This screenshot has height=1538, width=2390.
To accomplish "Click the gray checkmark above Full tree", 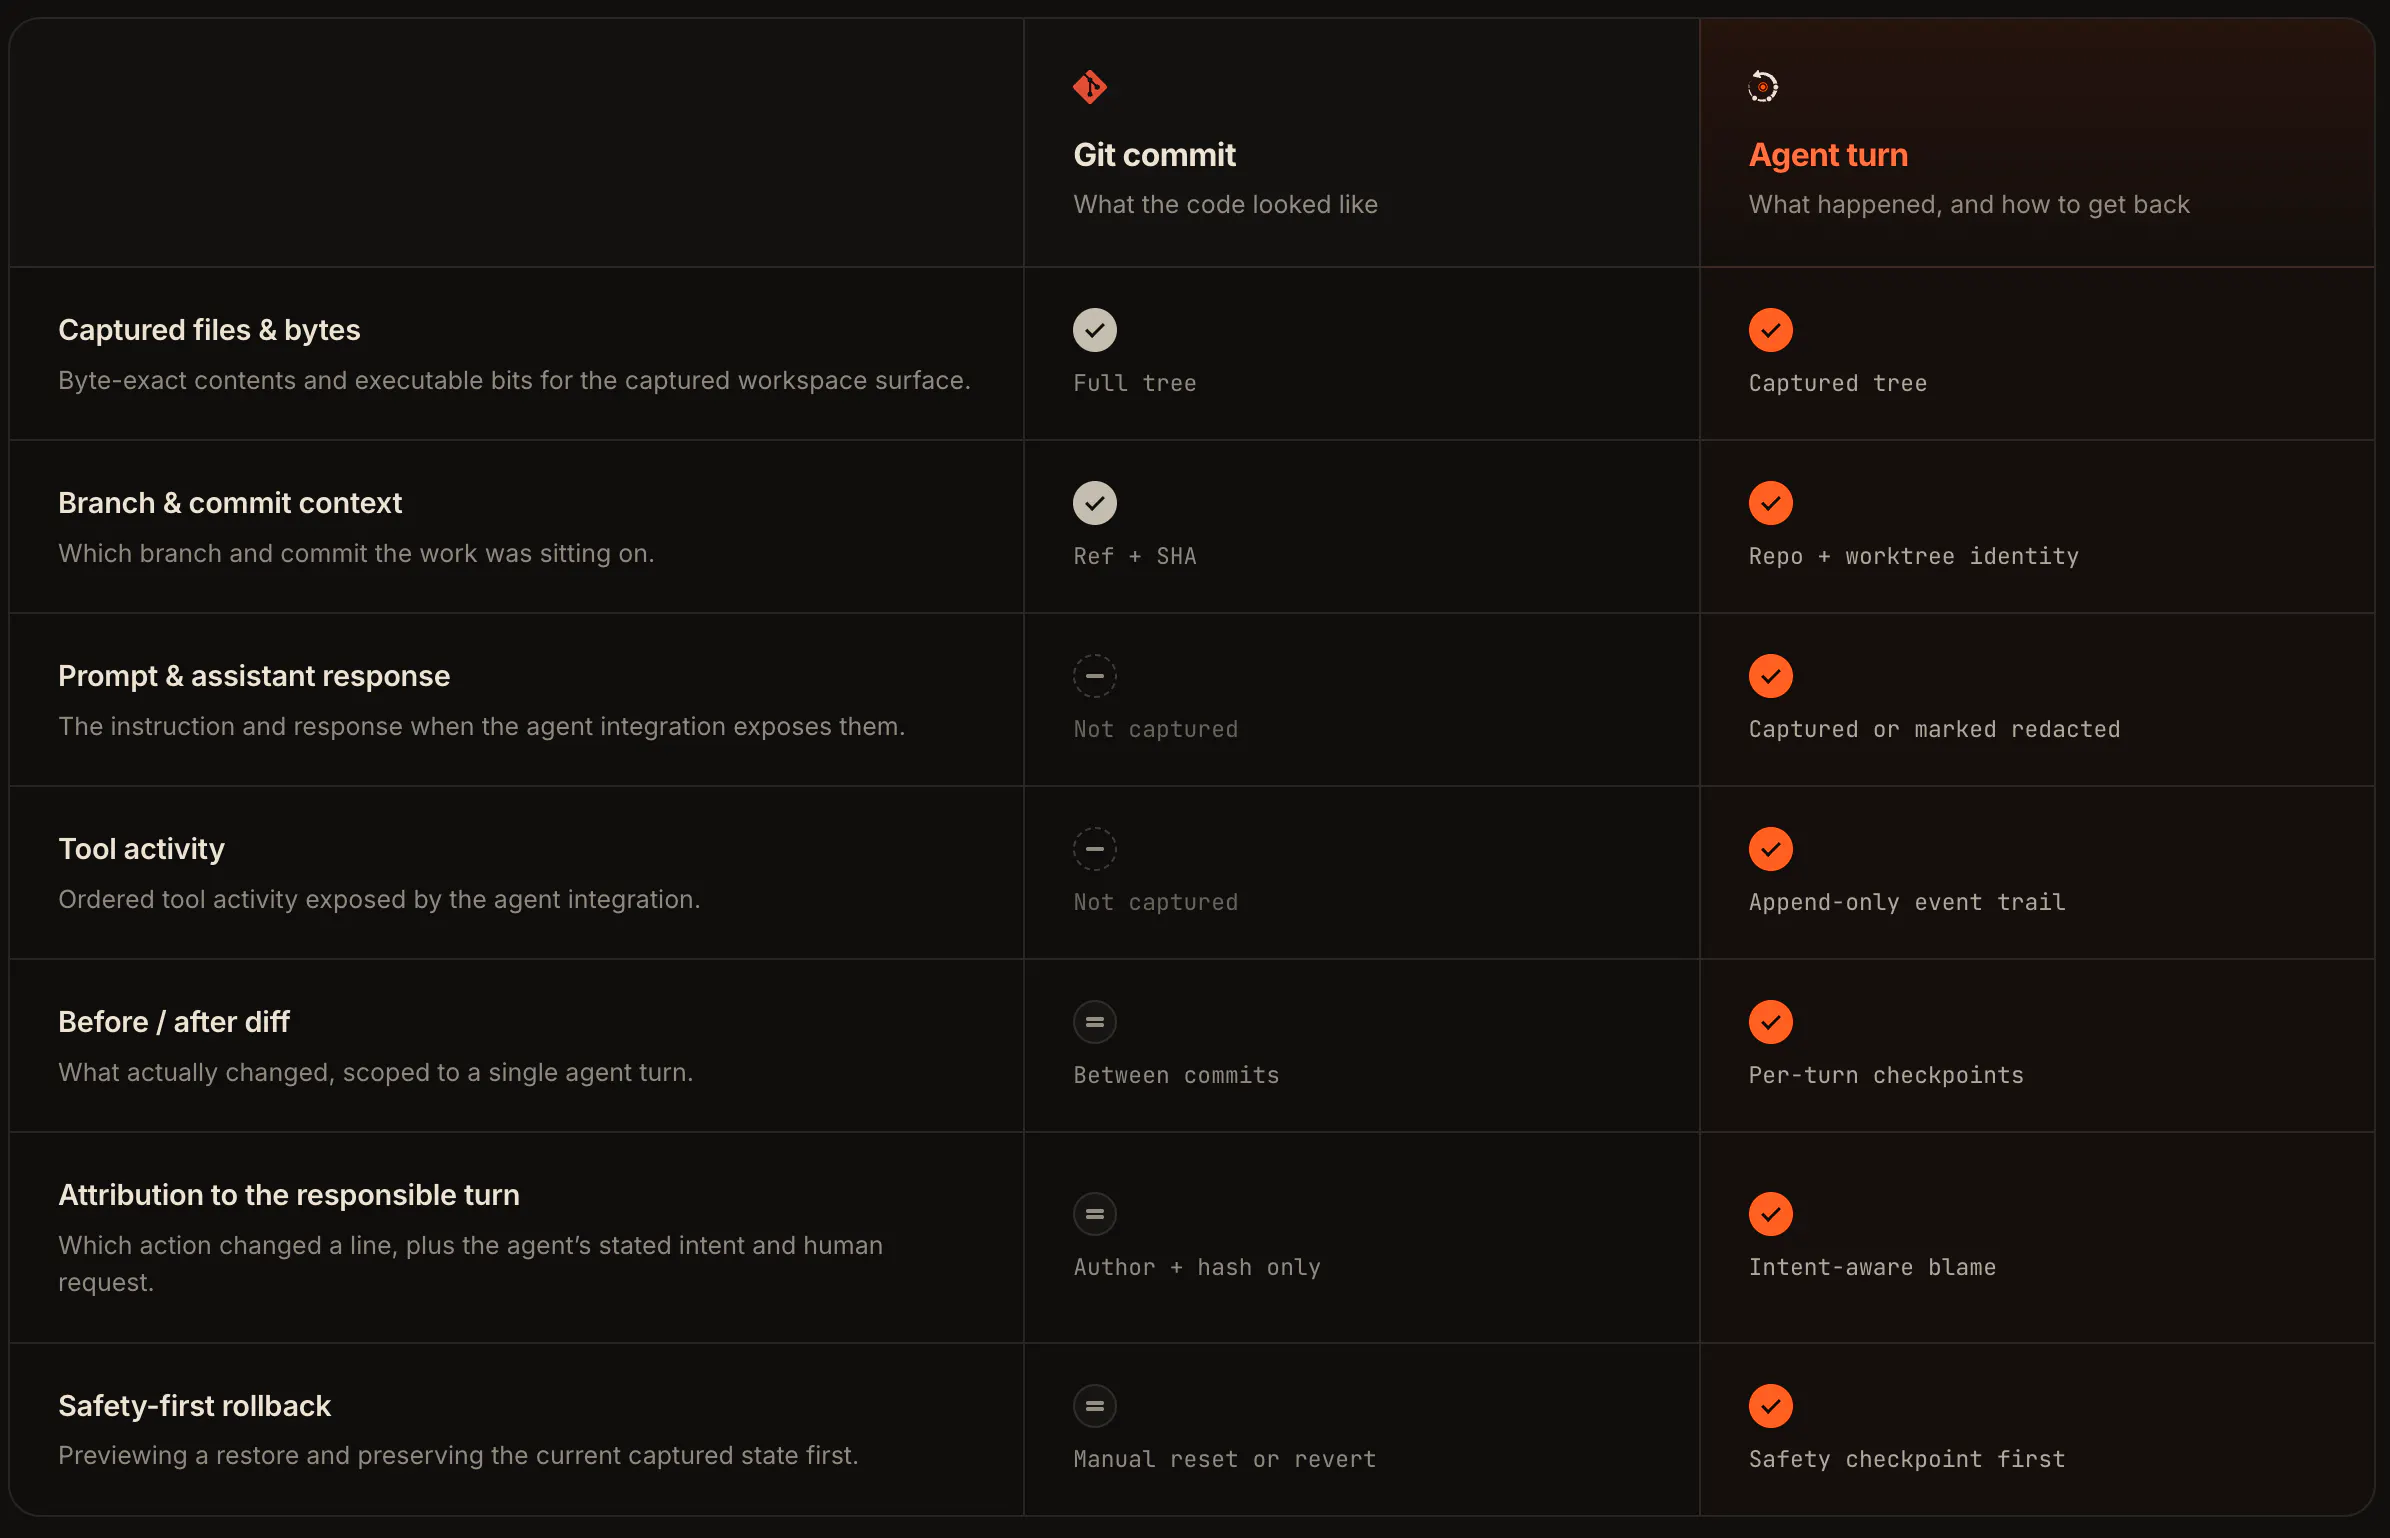I will click(1095, 330).
